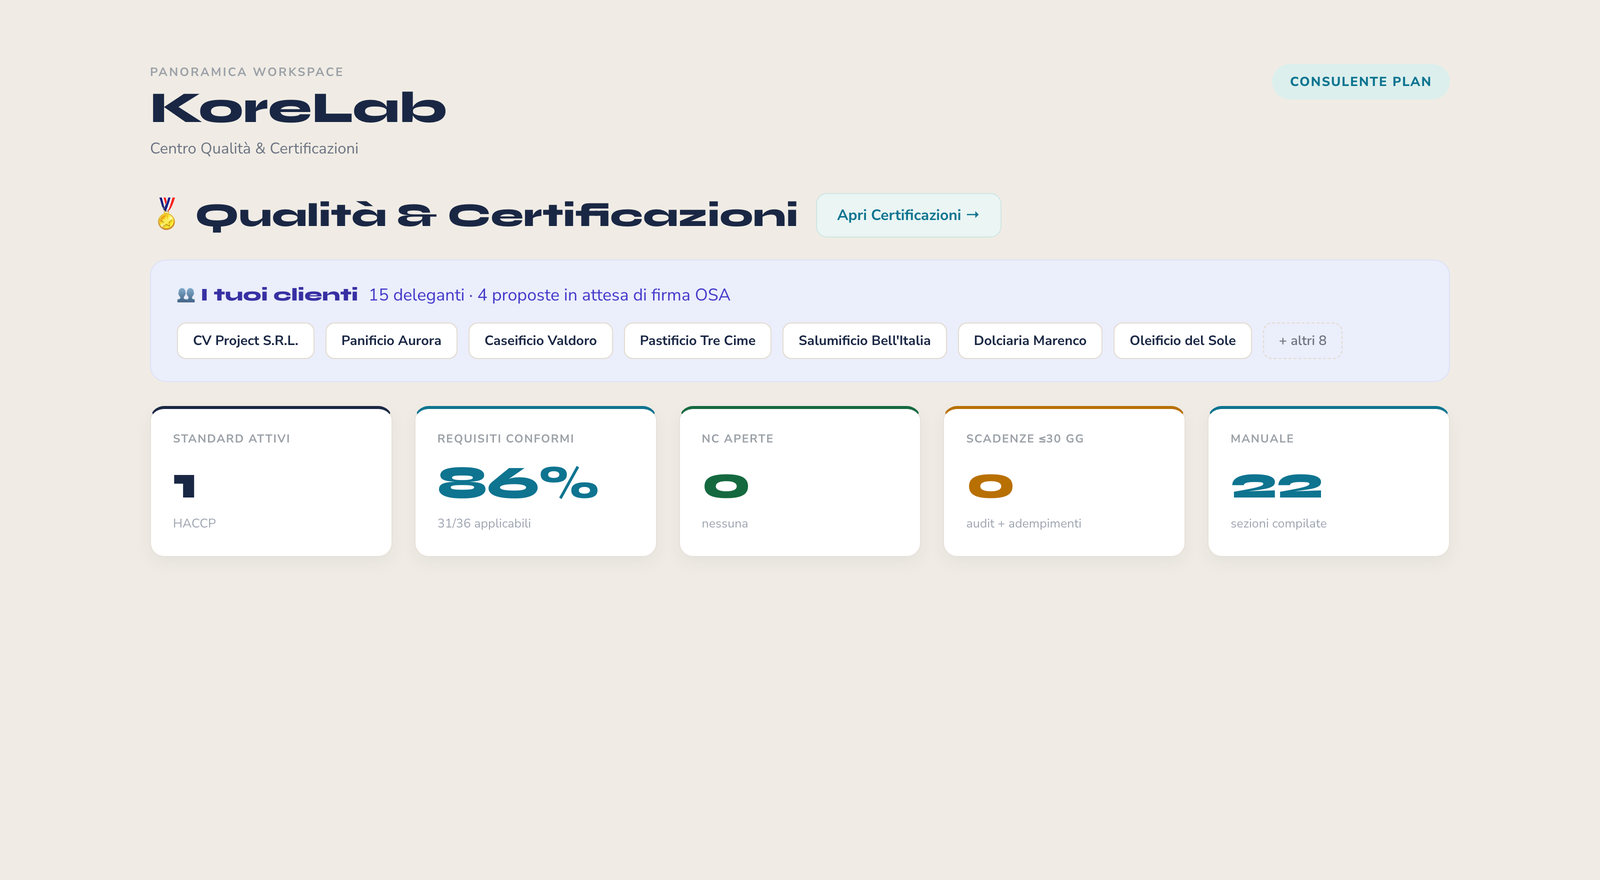Select client Salumificio Bell'Italia
The image size is (1600, 880).
click(x=864, y=341)
